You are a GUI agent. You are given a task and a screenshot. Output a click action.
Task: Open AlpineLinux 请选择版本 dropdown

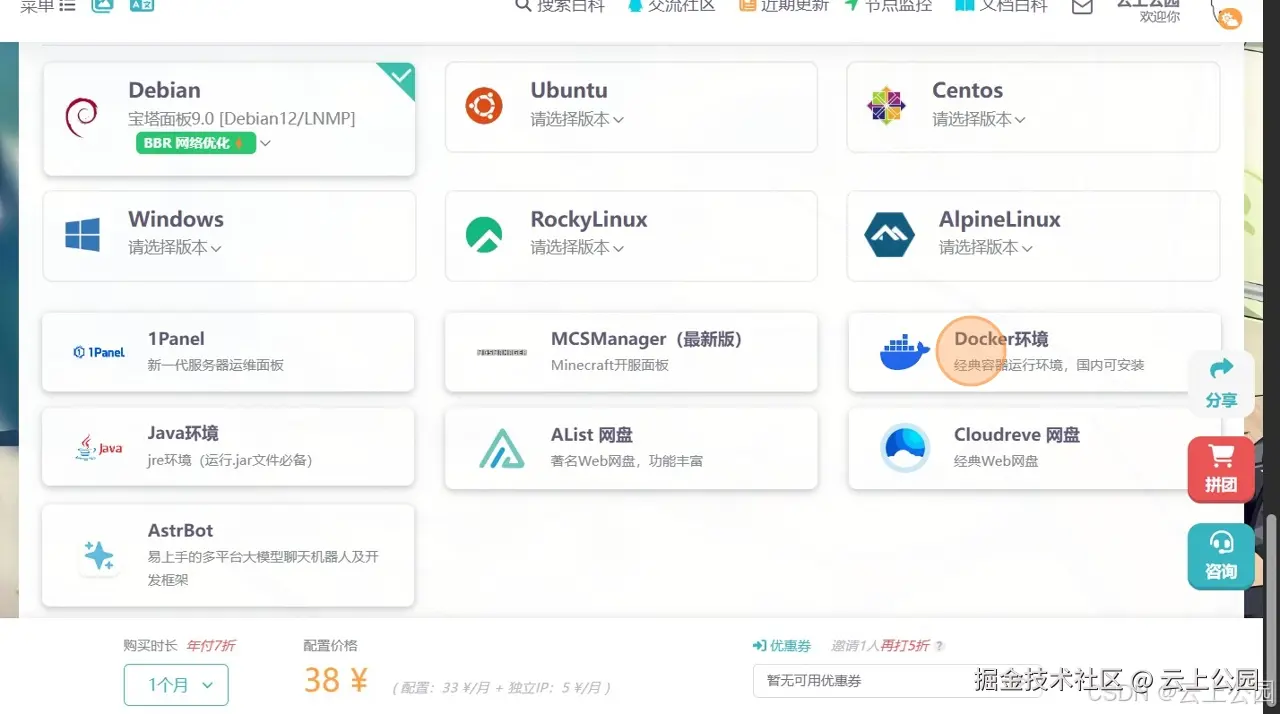point(986,247)
